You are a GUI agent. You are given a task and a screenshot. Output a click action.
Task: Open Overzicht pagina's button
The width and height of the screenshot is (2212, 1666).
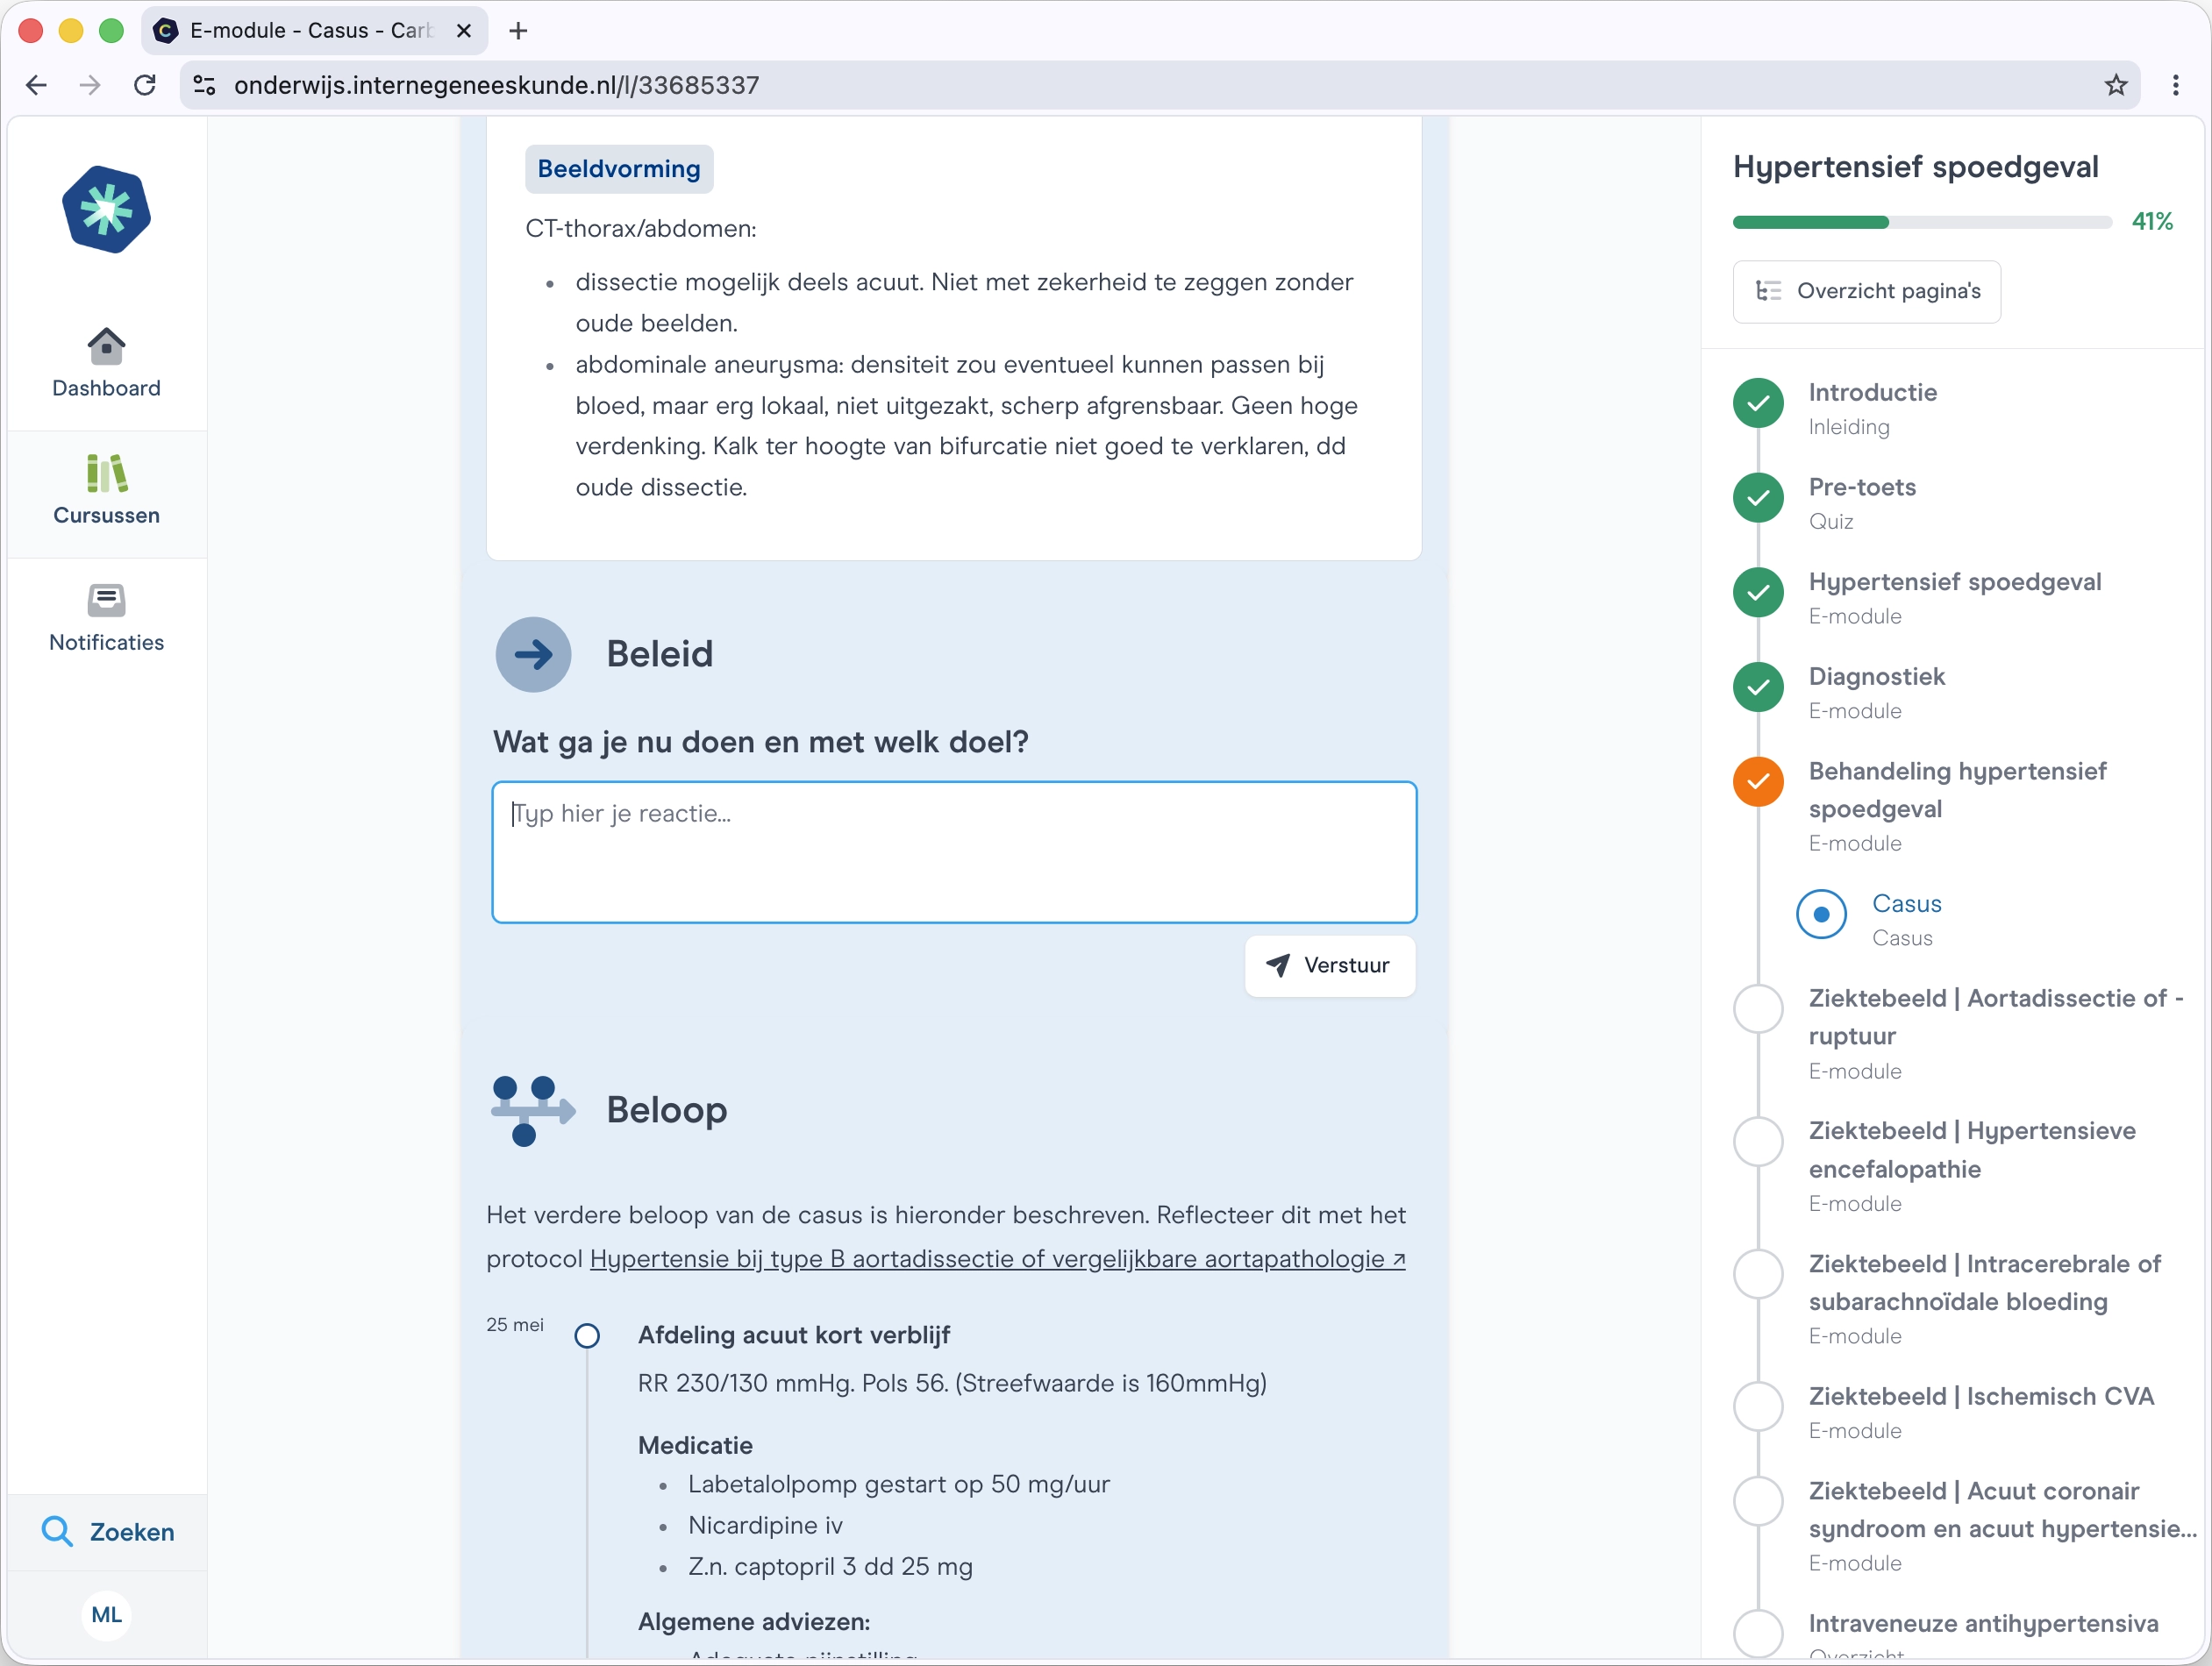pos(1866,291)
